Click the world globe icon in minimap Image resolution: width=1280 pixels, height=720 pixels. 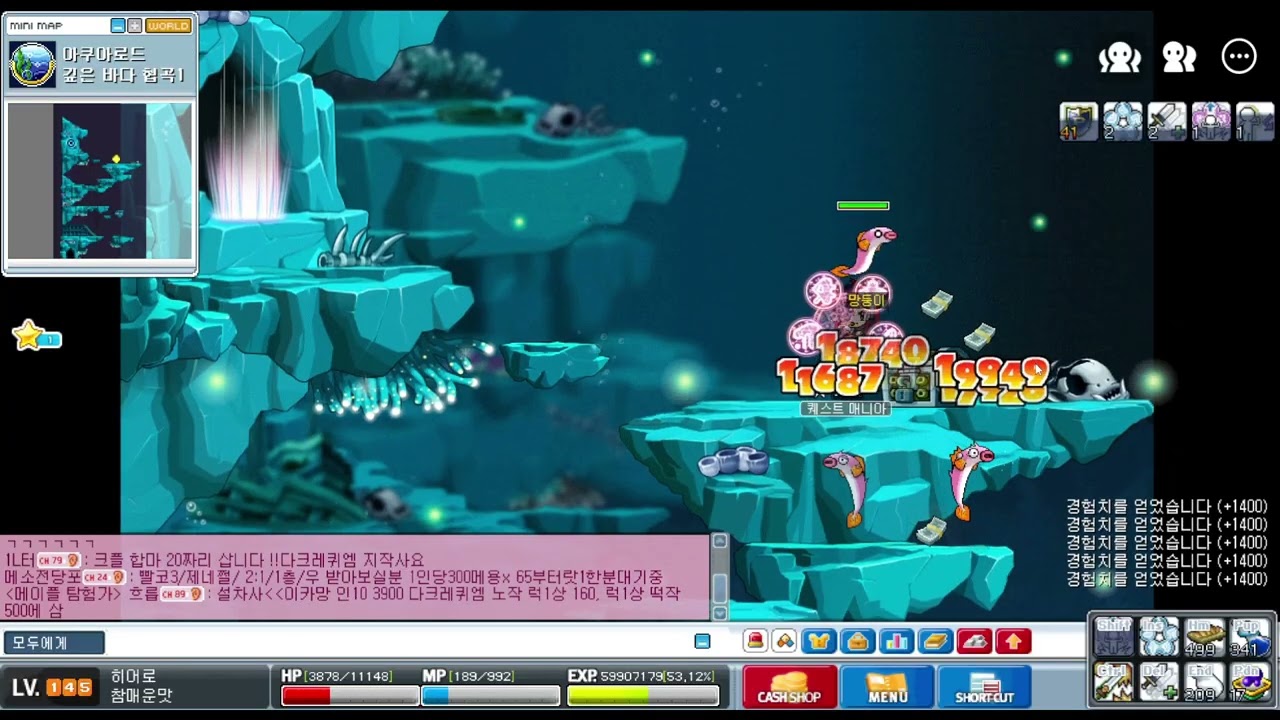(32, 65)
